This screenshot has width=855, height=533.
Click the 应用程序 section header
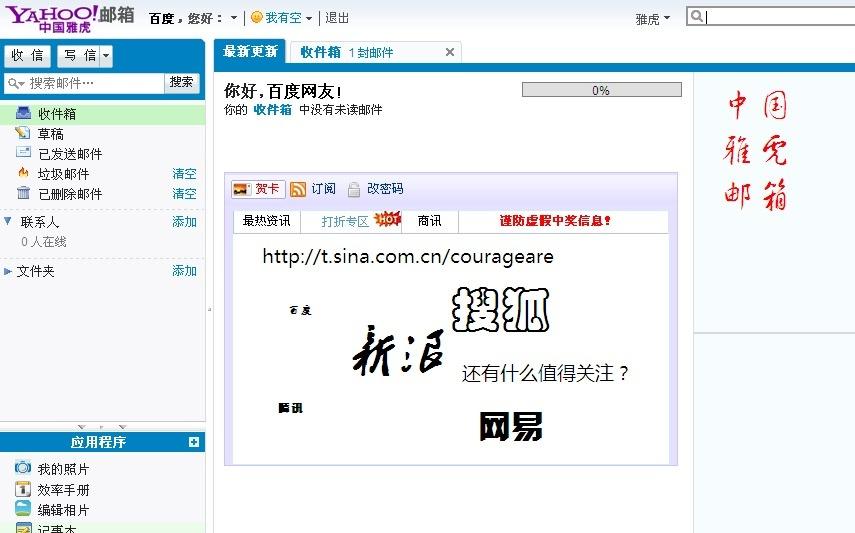pos(98,442)
